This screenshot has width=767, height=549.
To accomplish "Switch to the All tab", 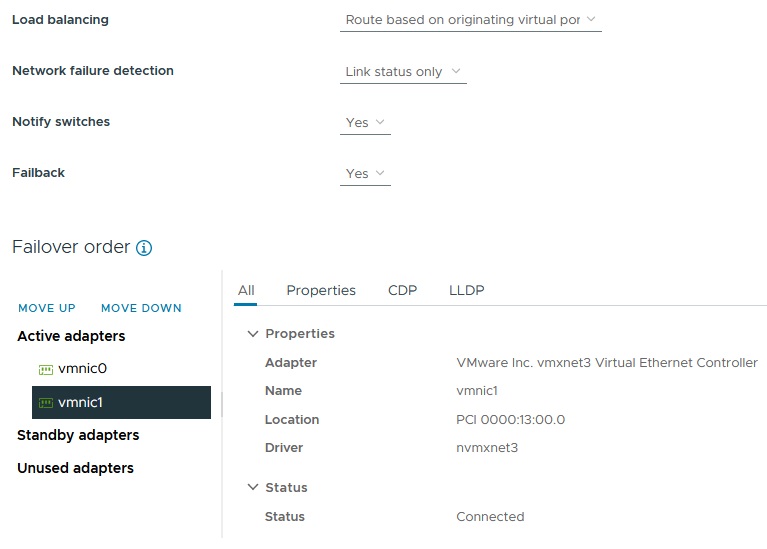I will coord(246,291).
